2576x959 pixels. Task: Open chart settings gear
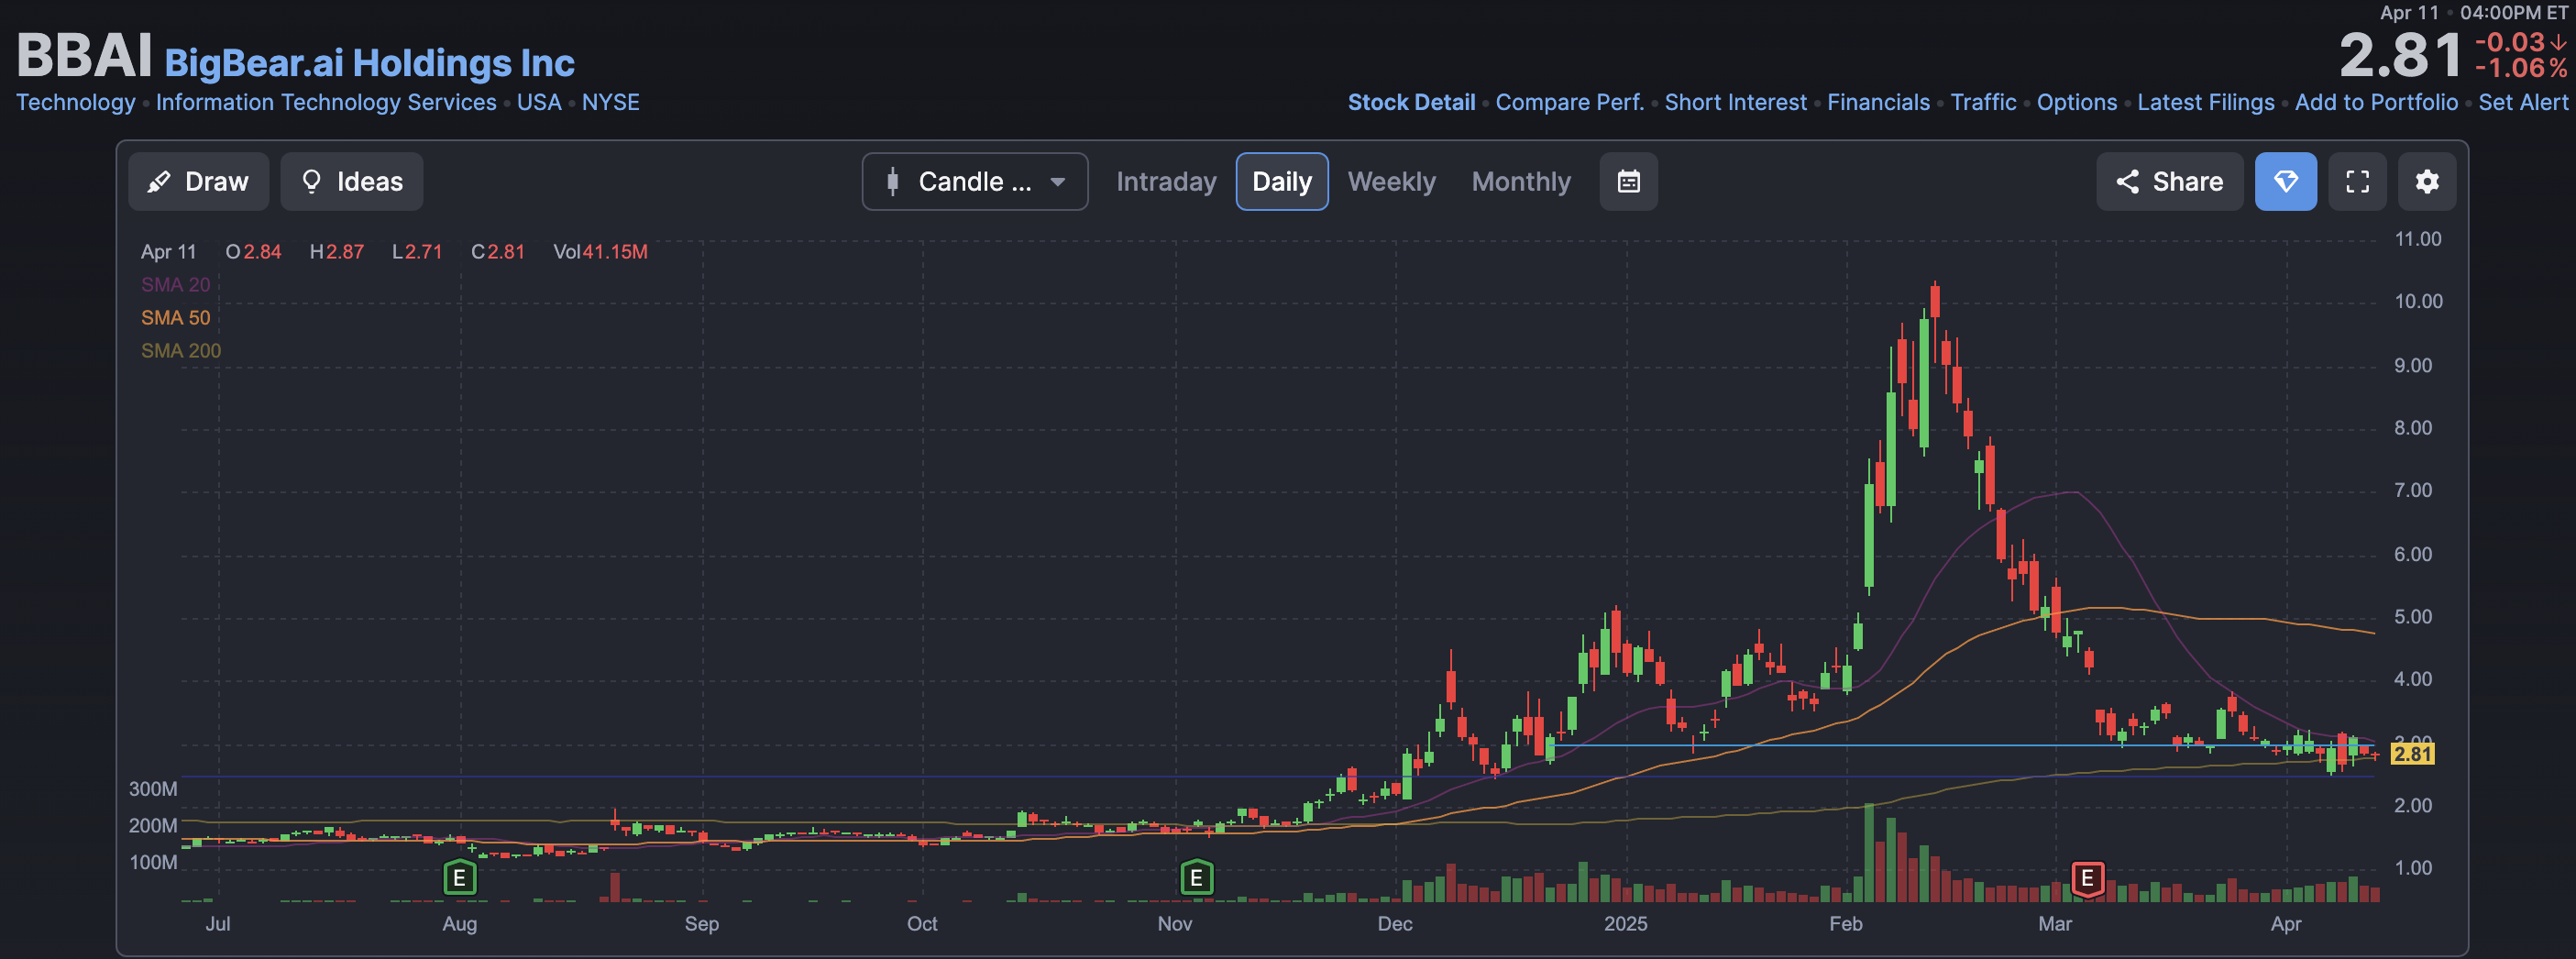click(x=2427, y=182)
